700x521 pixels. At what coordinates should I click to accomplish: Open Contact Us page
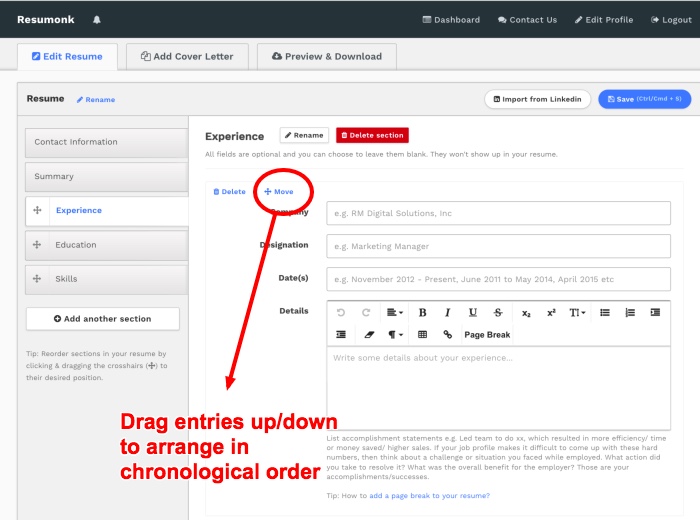[527, 20]
